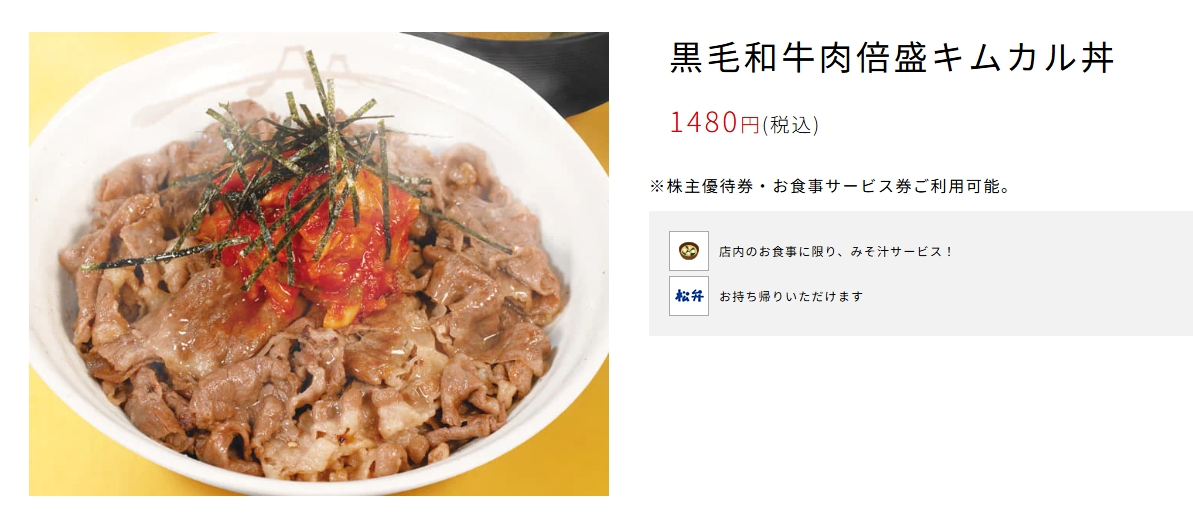Click the 松弁 takeout icon
Image resolution: width=1193 pixels, height=524 pixels.
689,296
